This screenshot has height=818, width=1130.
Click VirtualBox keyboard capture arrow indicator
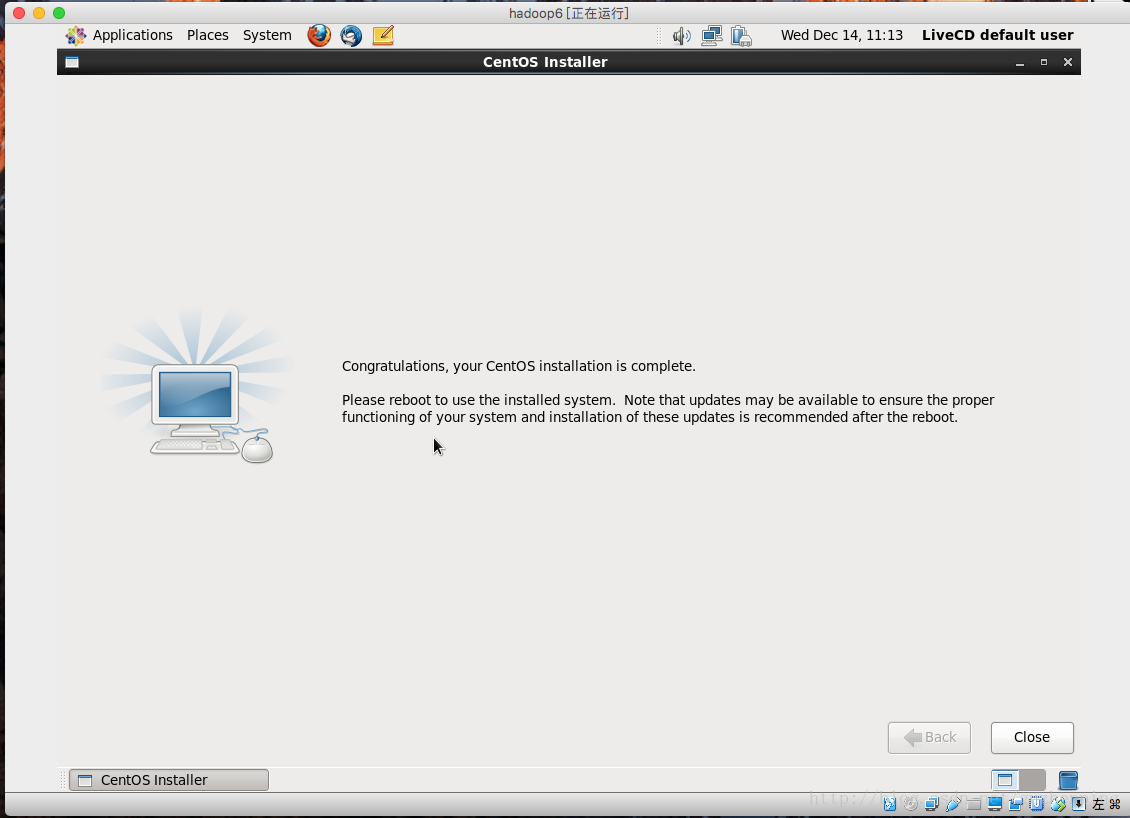(x=1079, y=804)
